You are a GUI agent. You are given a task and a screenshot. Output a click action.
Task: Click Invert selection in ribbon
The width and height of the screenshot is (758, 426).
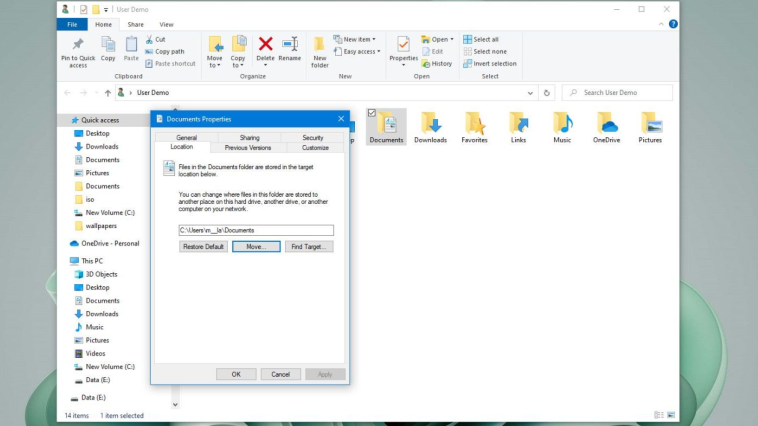[490, 63]
